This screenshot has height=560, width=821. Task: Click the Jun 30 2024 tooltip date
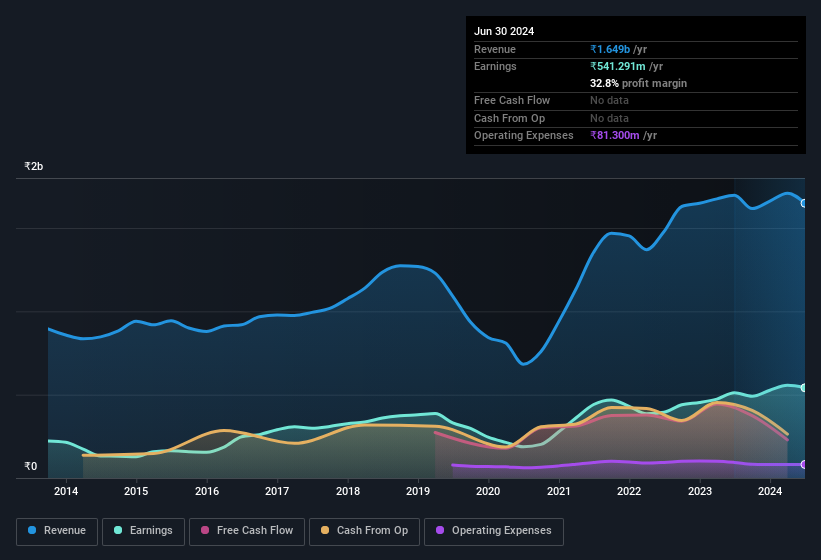click(504, 31)
